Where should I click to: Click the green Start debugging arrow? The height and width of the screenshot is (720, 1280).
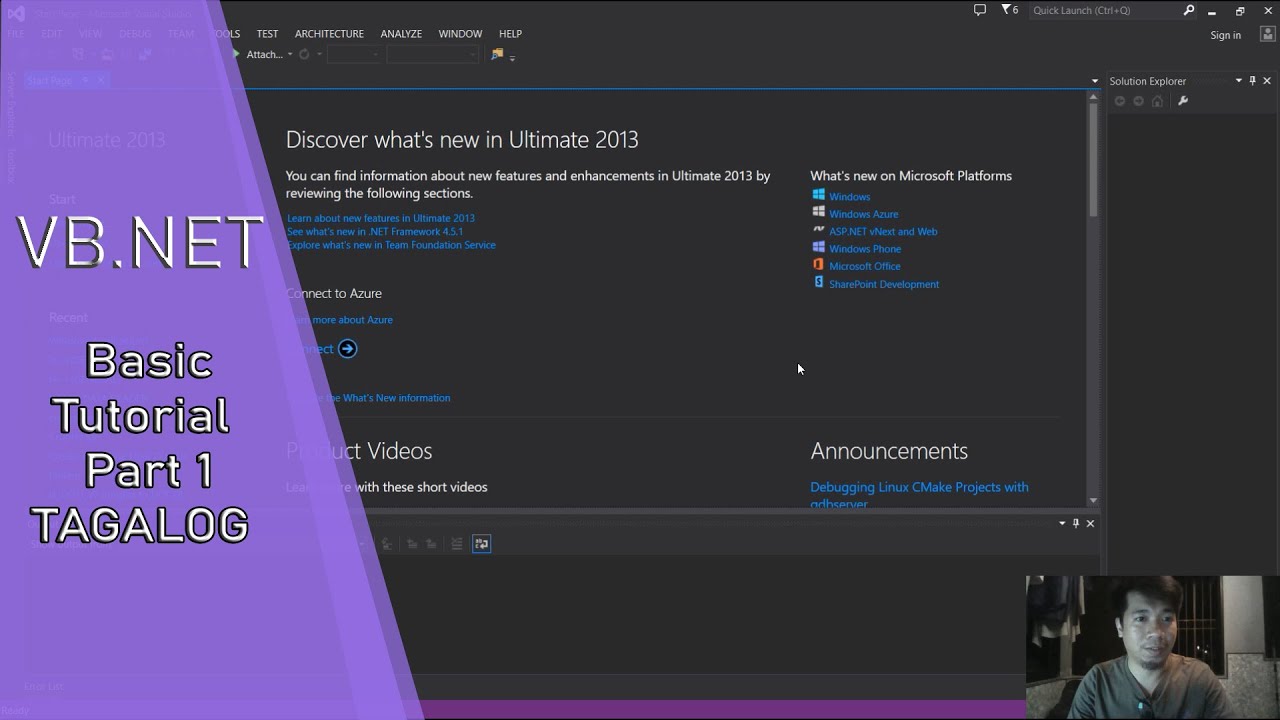point(236,54)
